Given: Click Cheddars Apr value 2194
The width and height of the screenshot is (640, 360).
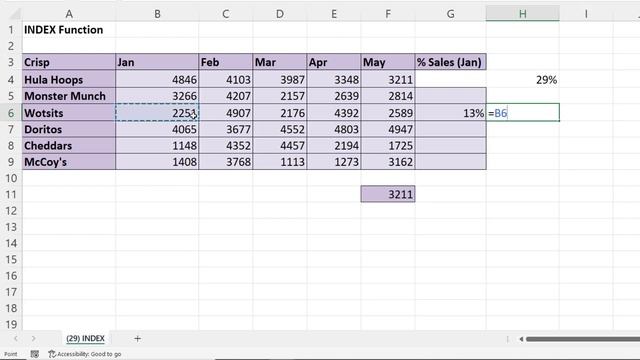Looking at the screenshot, I should [334, 146].
